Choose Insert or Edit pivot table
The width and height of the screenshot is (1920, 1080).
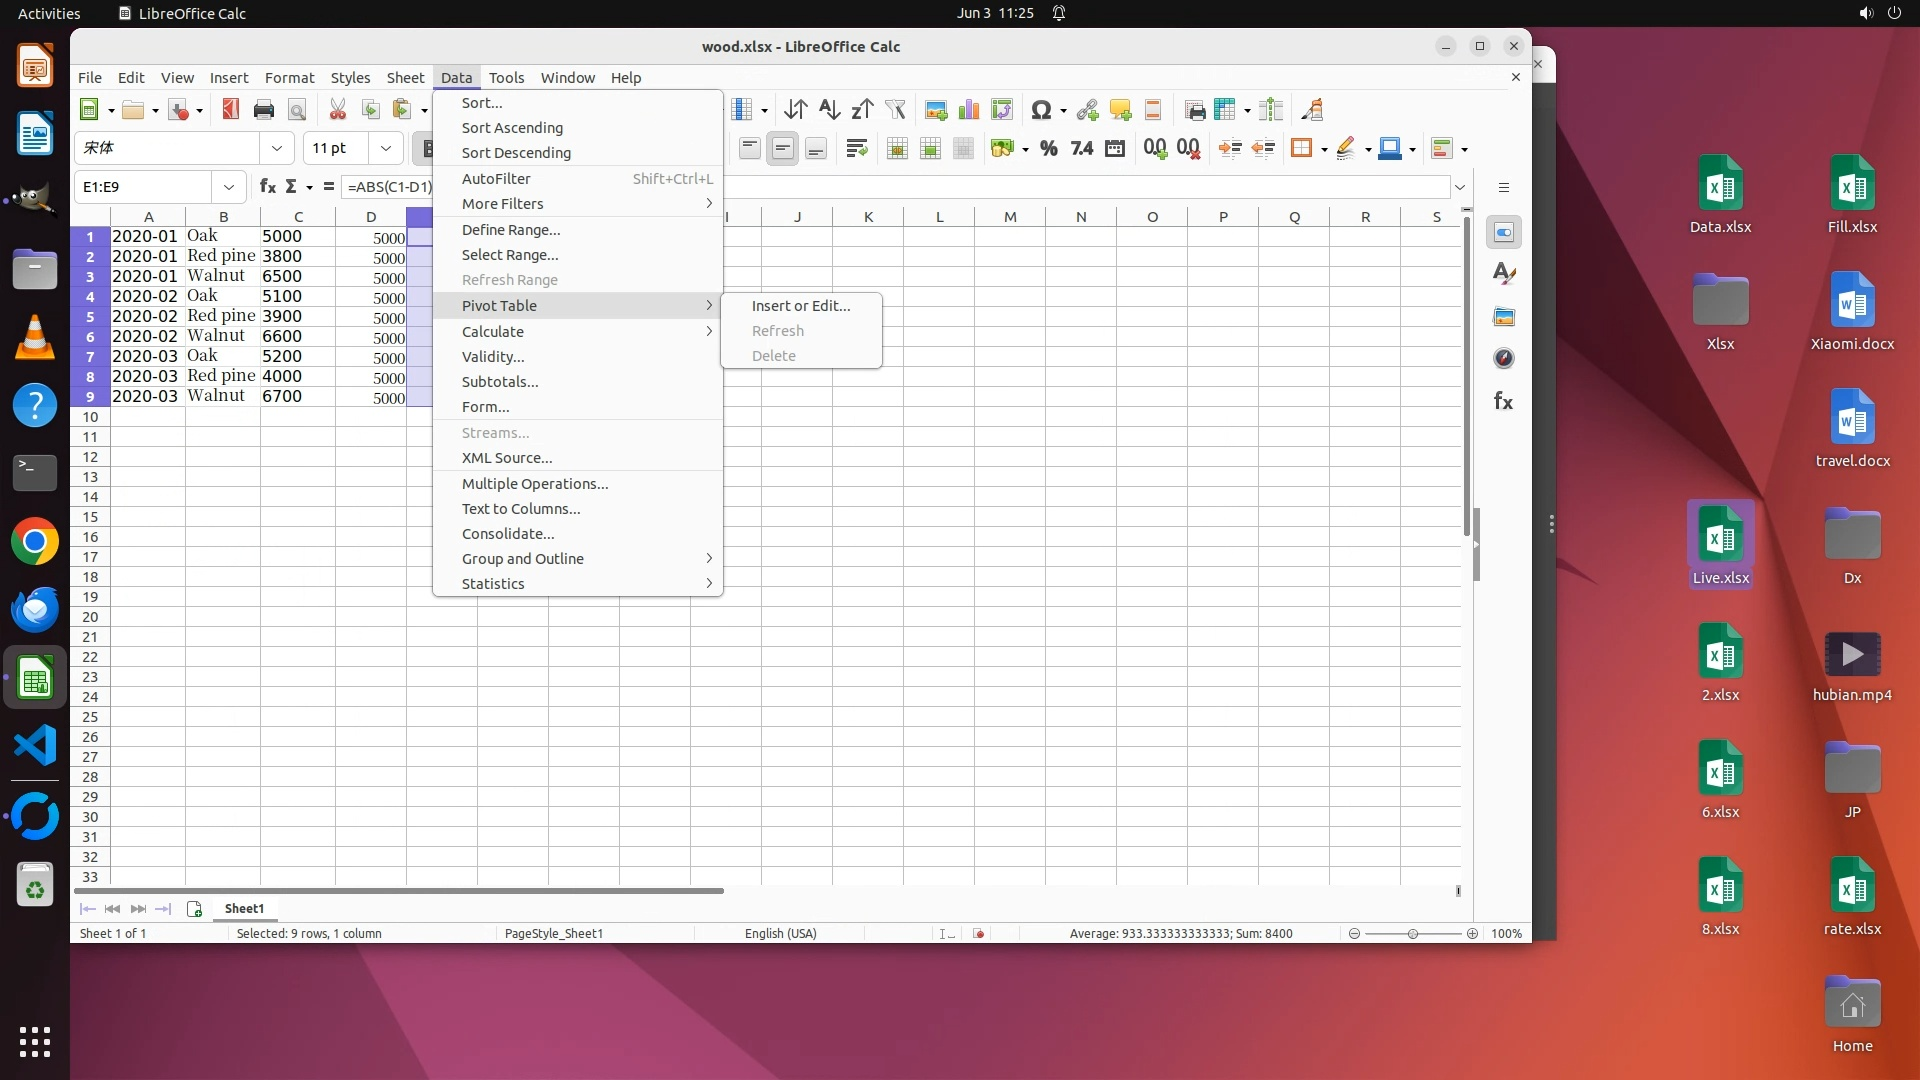(800, 305)
